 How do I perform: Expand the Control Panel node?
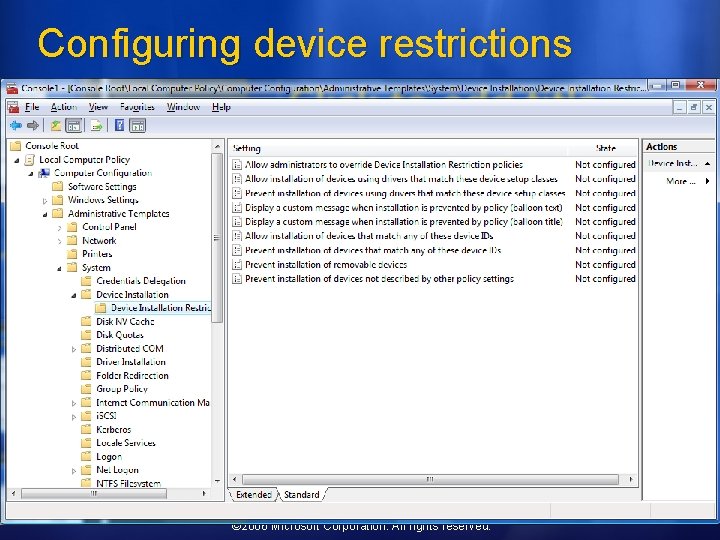[x=60, y=227]
